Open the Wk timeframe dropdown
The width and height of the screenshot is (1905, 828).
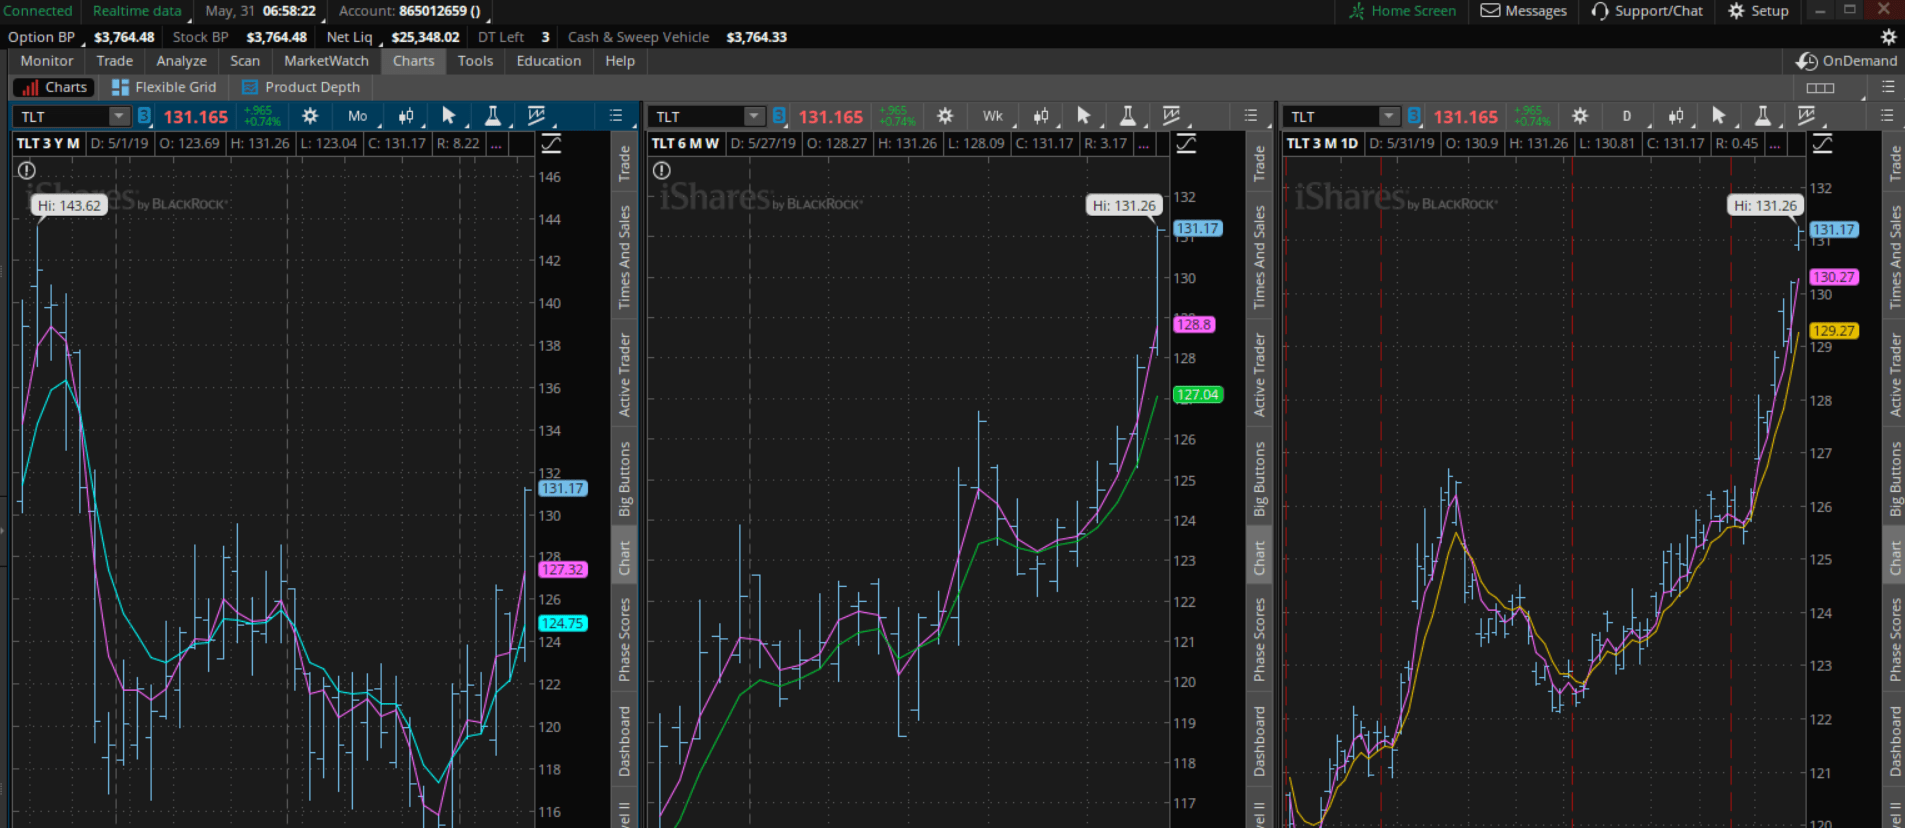click(x=993, y=116)
